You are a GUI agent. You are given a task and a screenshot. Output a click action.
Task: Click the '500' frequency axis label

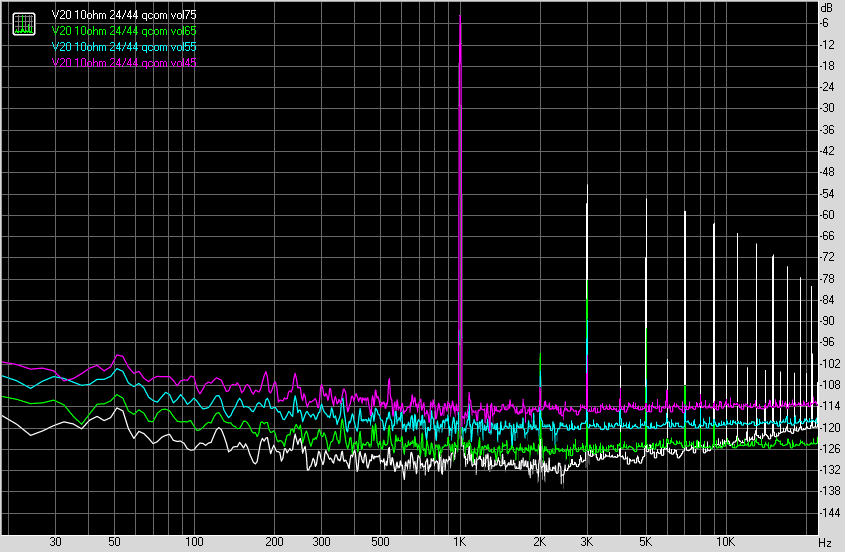[380, 542]
